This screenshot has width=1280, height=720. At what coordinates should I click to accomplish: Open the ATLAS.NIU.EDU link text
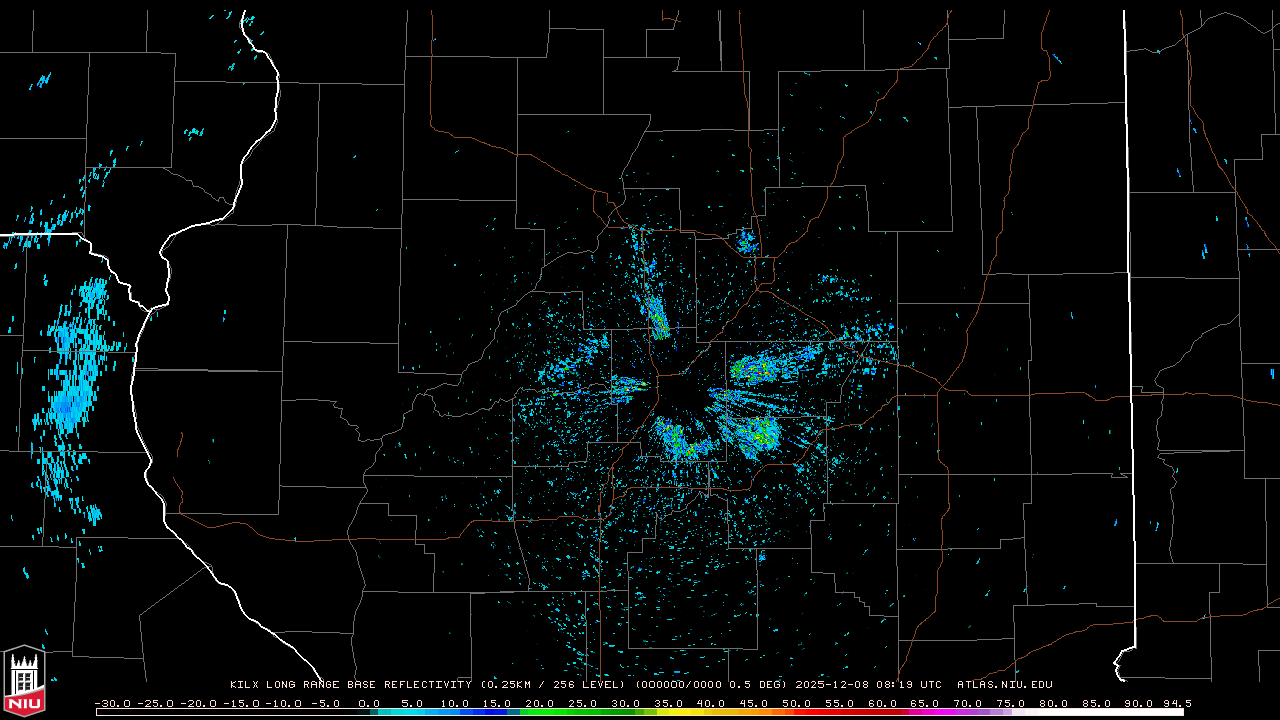[x=1004, y=685]
